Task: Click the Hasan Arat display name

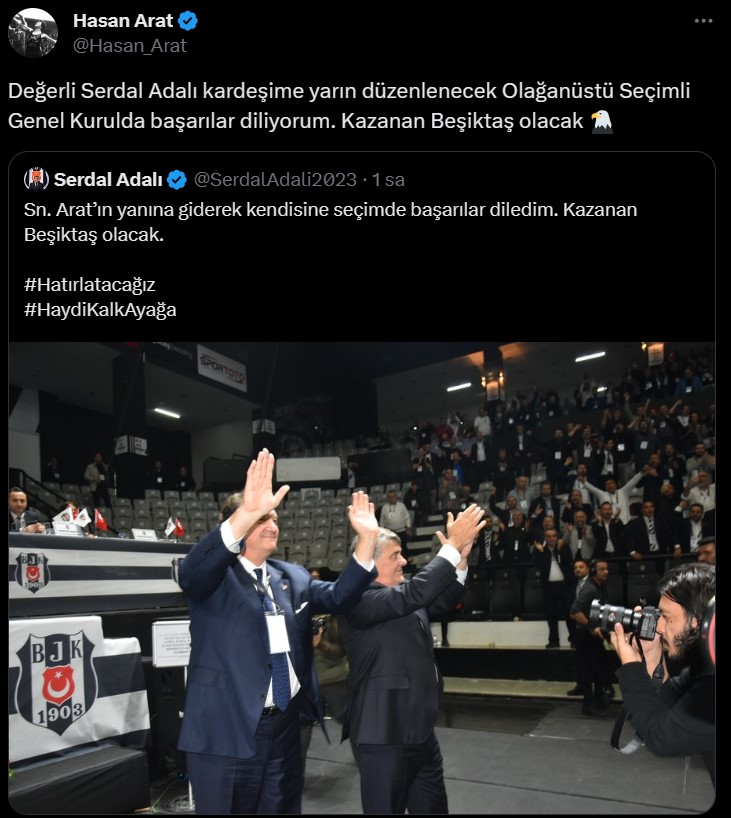Action: (x=123, y=21)
